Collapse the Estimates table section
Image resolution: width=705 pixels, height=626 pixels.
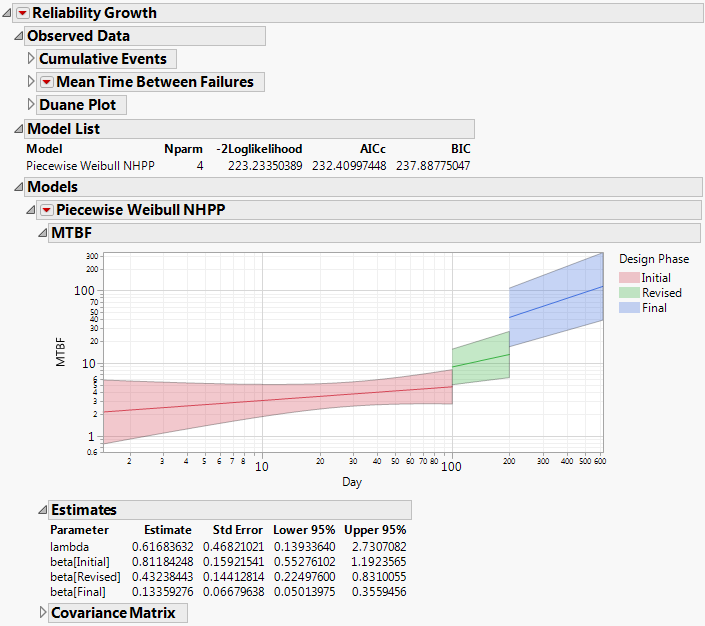coord(42,510)
